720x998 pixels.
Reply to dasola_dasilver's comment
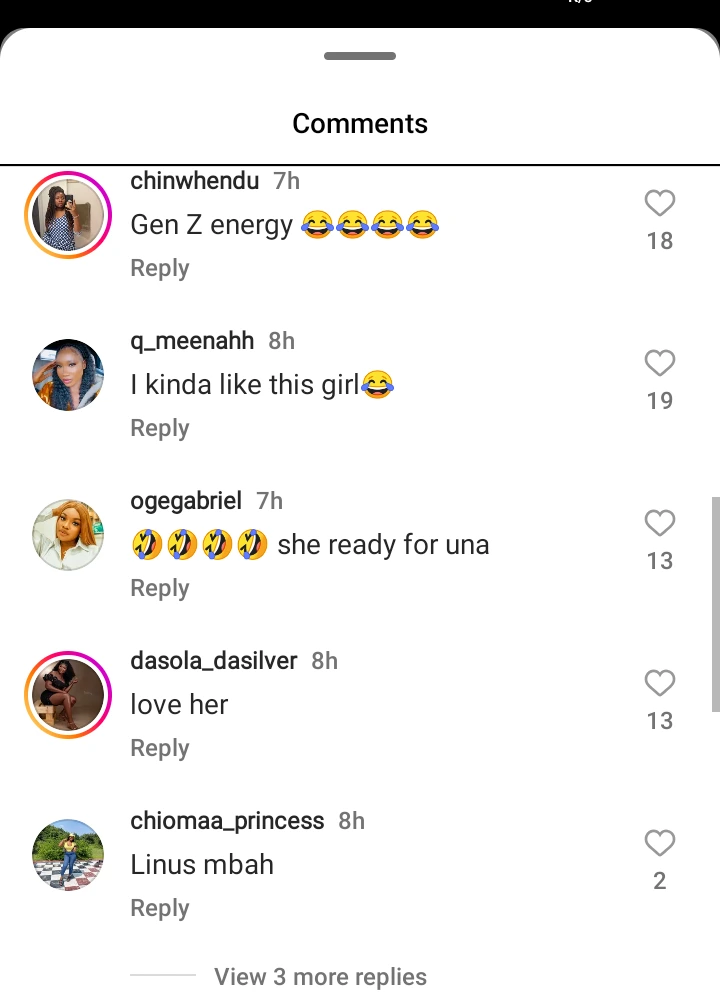pos(160,748)
